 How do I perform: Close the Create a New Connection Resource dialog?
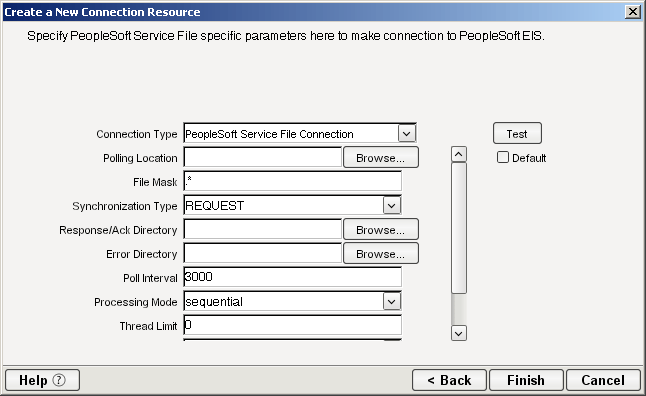pyautogui.click(x=632, y=12)
